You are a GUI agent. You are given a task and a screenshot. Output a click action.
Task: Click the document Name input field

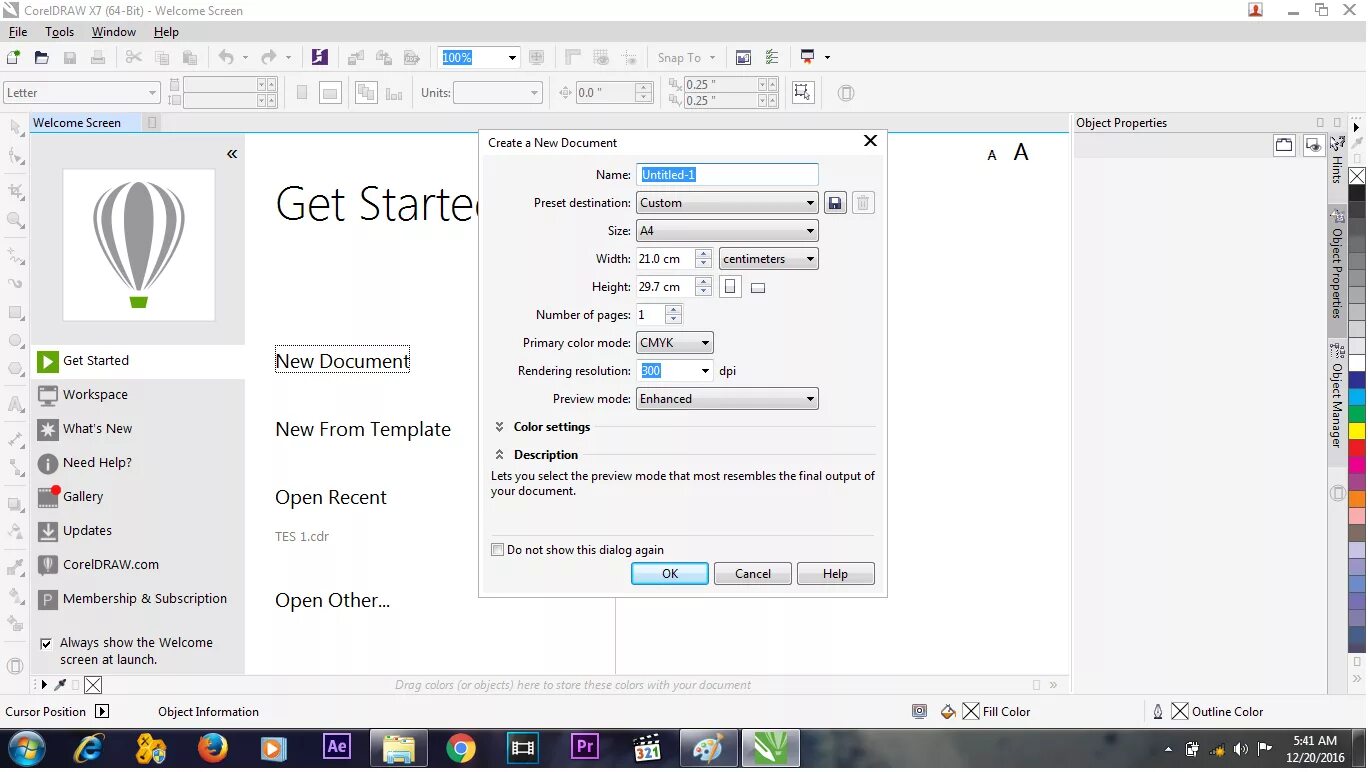[x=728, y=175]
